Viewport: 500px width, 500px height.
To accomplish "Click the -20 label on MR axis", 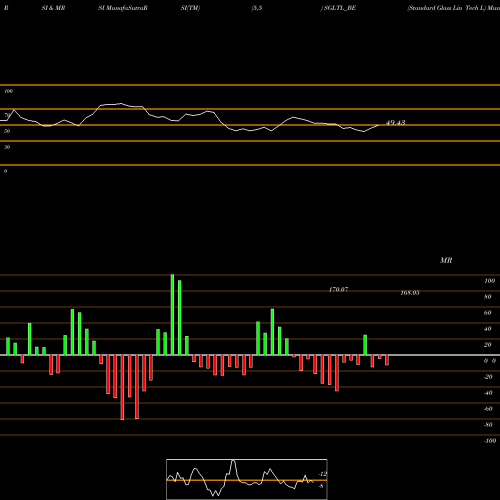I will (x=488, y=377).
